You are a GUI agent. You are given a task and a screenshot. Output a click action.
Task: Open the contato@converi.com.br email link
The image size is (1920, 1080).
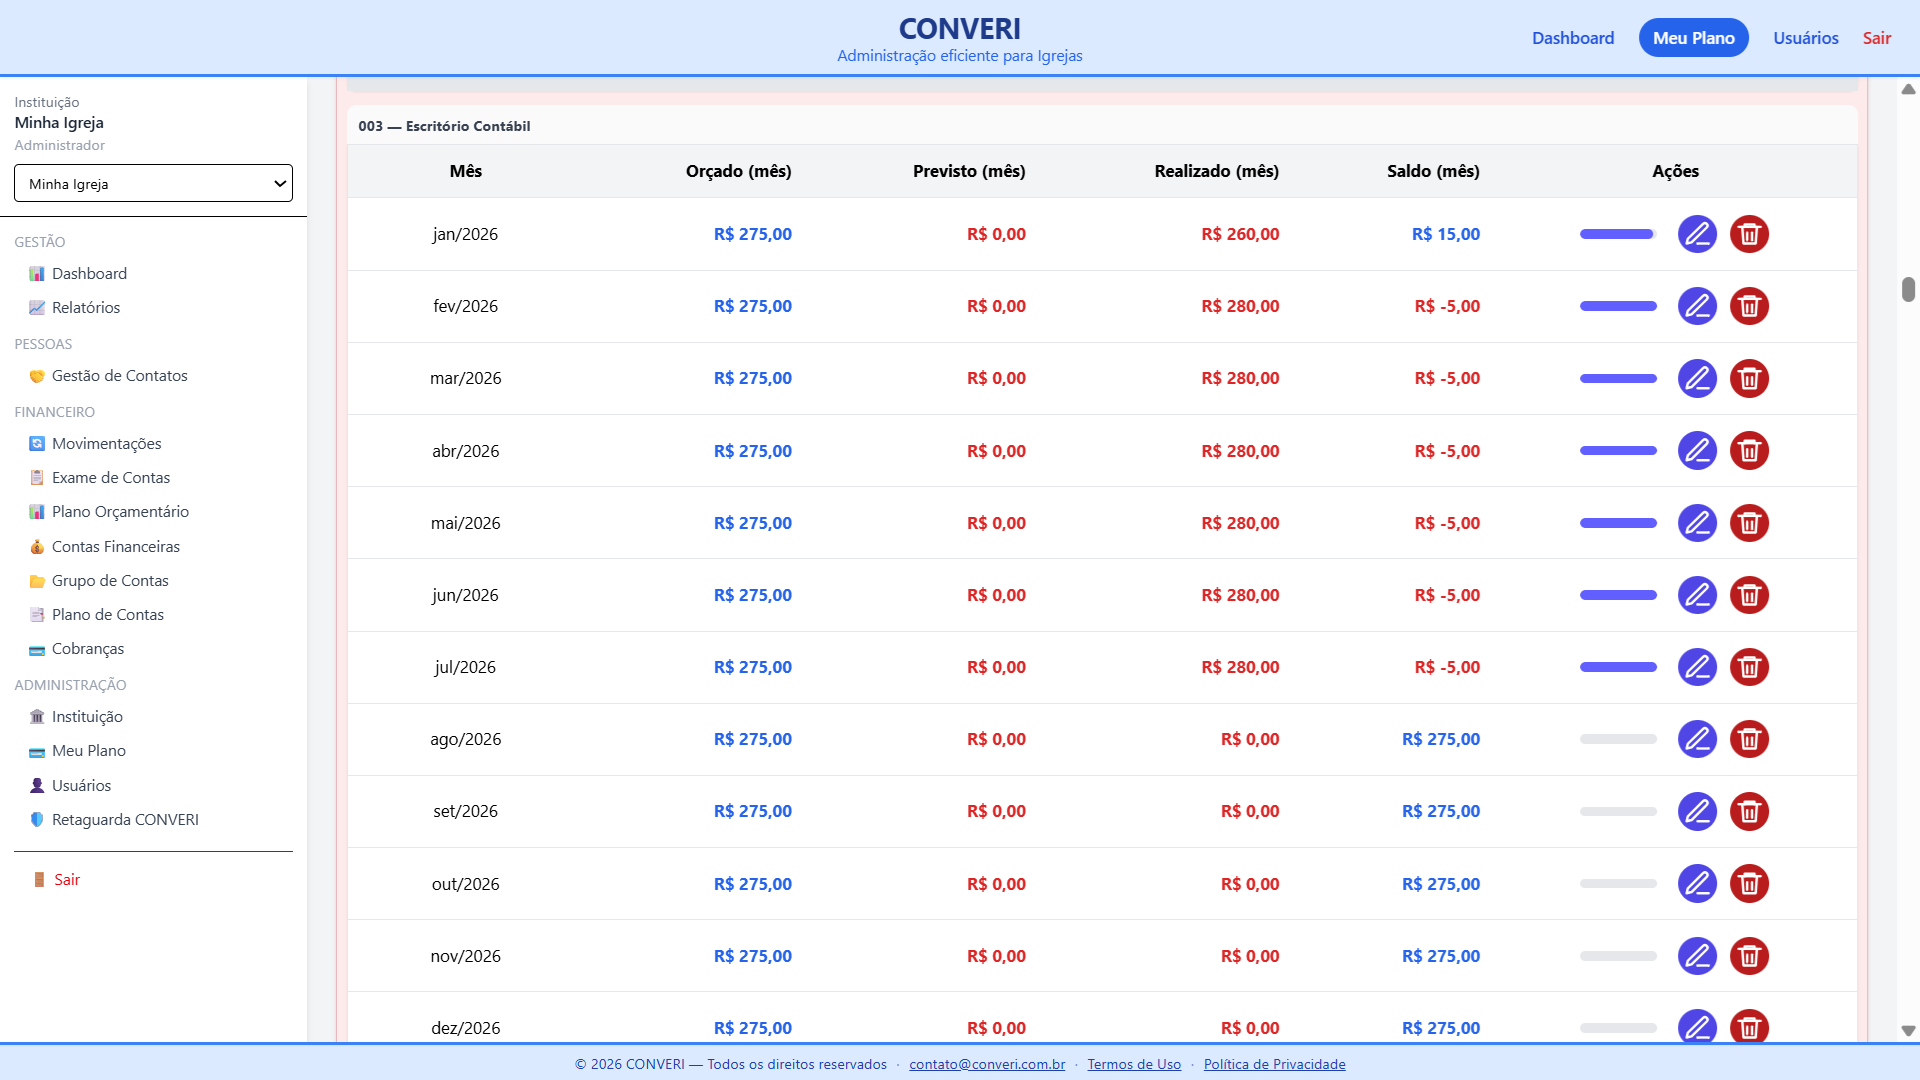[987, 1064]
